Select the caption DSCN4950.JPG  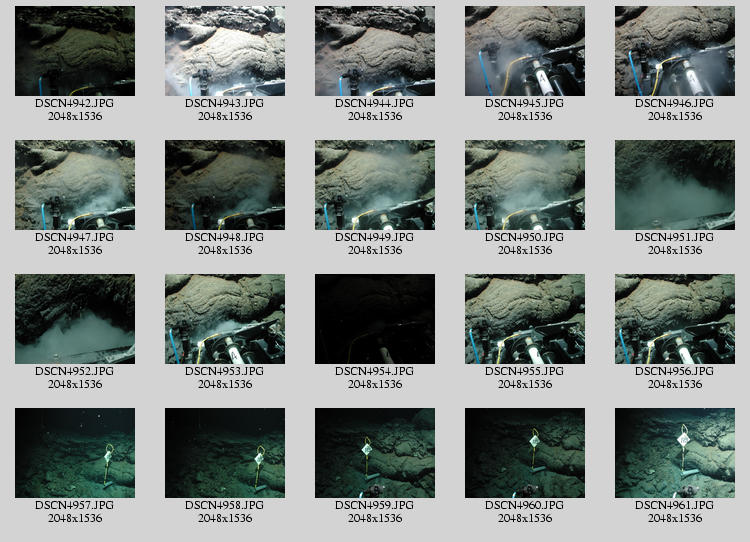click(x=525, y=237)
